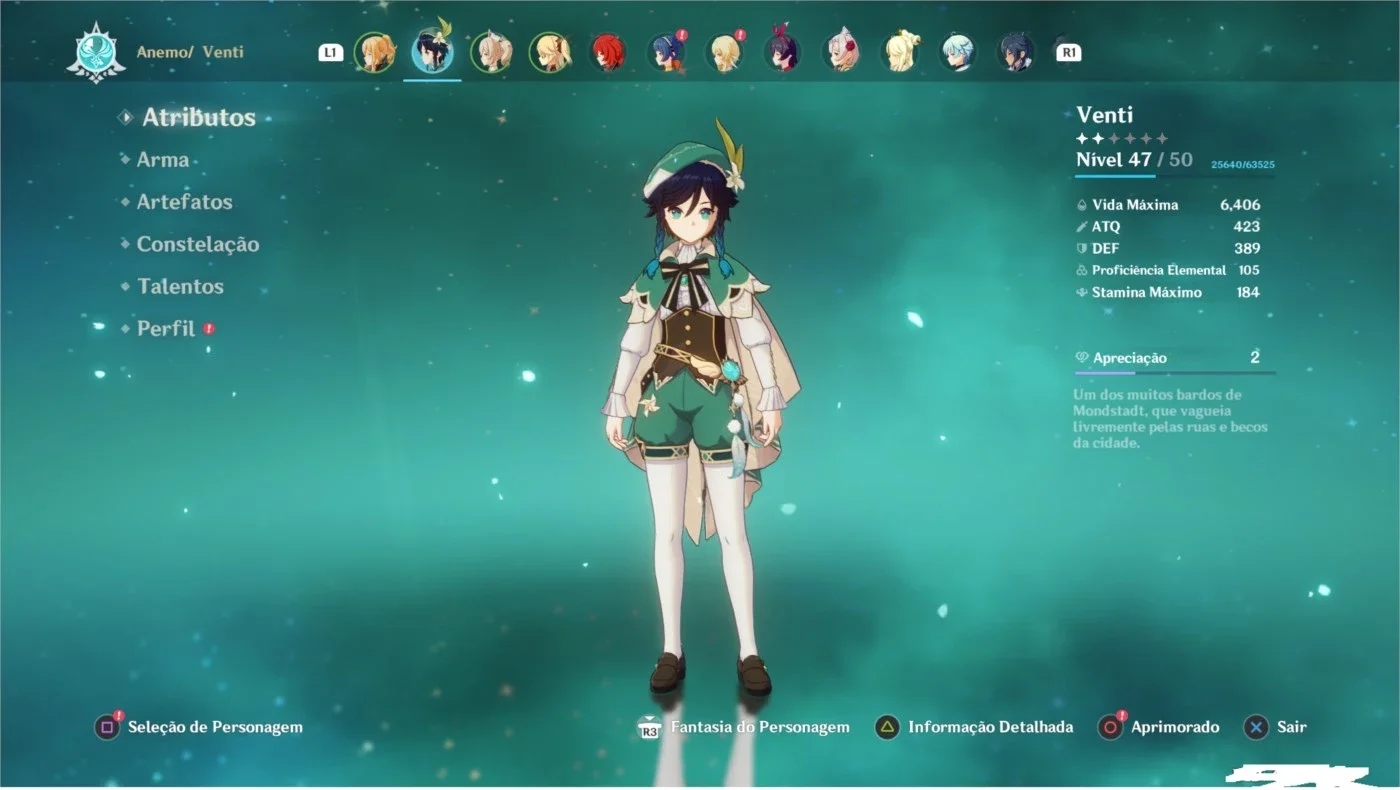Click the Venti character model
This screenshot has width=1400, height=790.
tap(702, 410)
